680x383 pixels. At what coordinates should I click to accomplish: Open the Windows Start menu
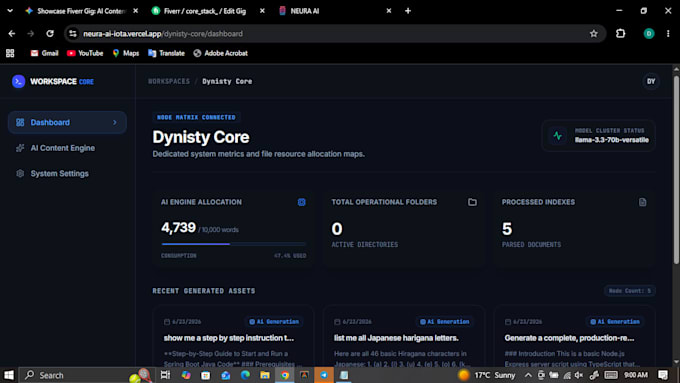tap(9, 375)
